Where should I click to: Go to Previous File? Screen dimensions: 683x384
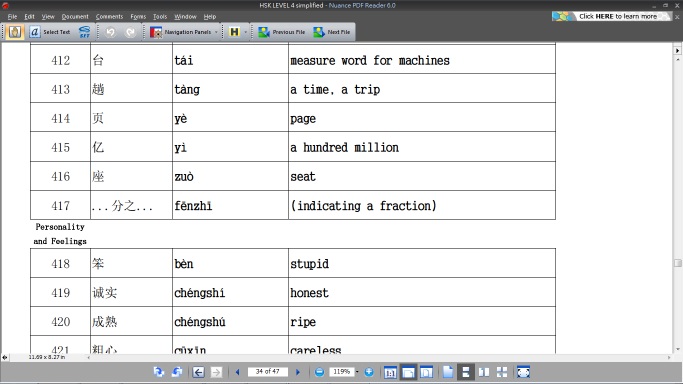point(282,32)
